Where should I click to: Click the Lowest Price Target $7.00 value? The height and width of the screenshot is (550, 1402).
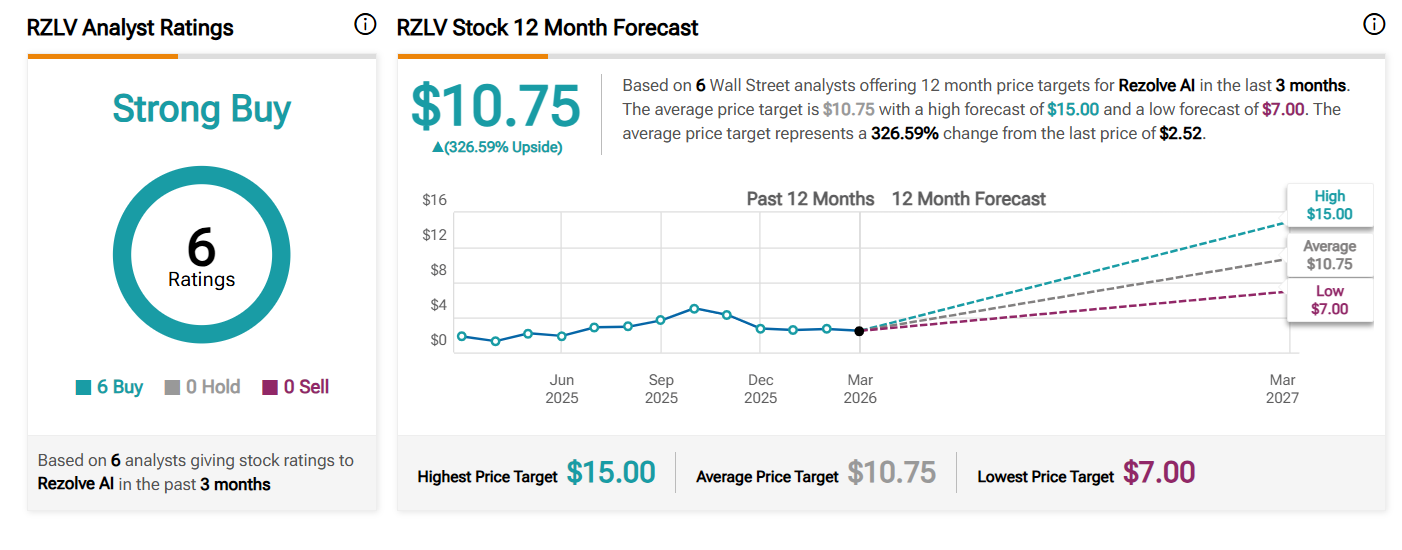(x=1158, y=472)
